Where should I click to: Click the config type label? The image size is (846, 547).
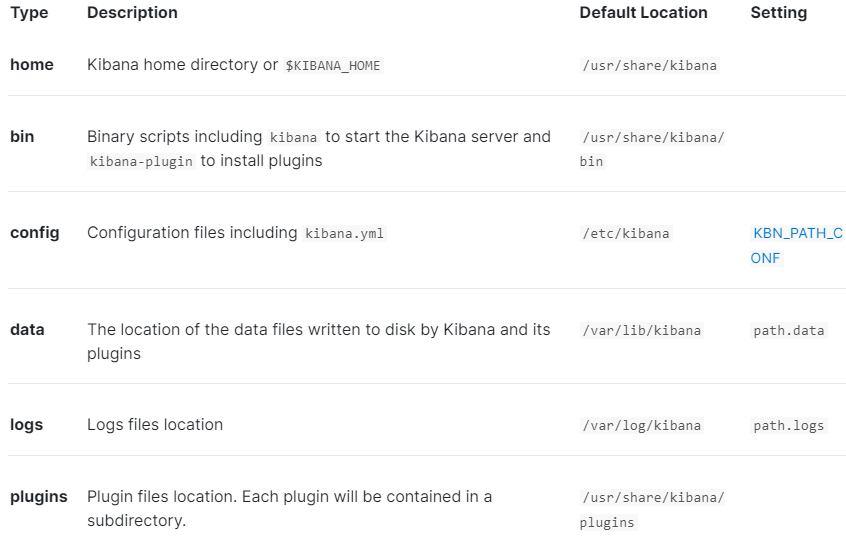[x=35, y=233]
